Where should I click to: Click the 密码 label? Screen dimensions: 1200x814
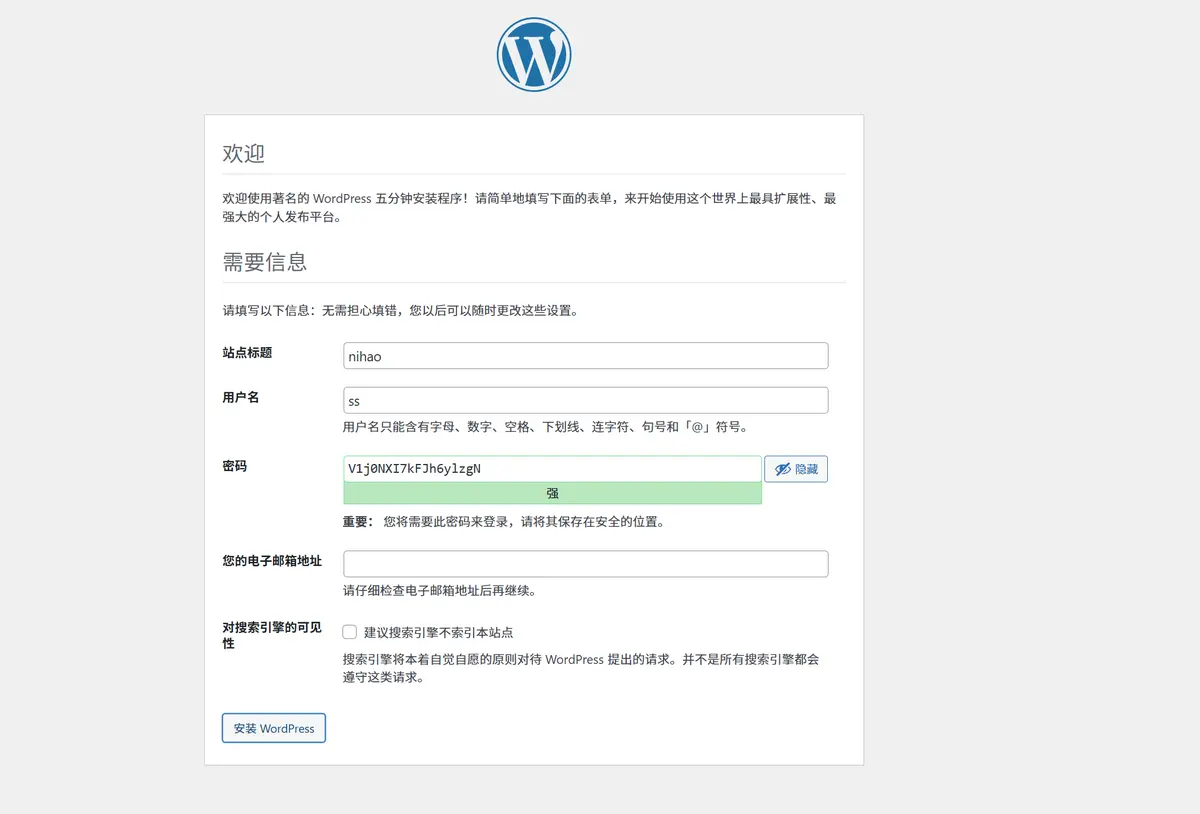pos(234,466)
